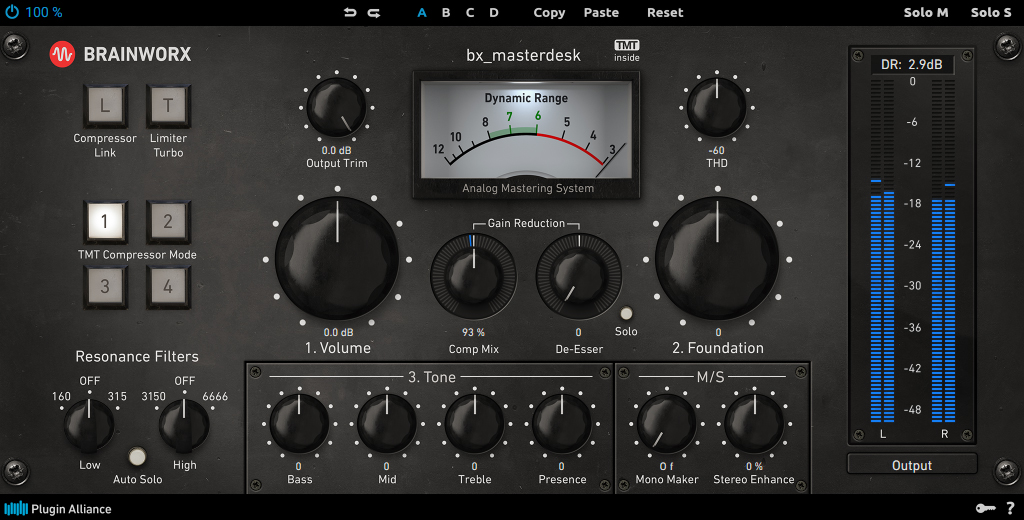Switch to preset slot D
Viewport: 1024px width, 520px height.
point(494,13)
